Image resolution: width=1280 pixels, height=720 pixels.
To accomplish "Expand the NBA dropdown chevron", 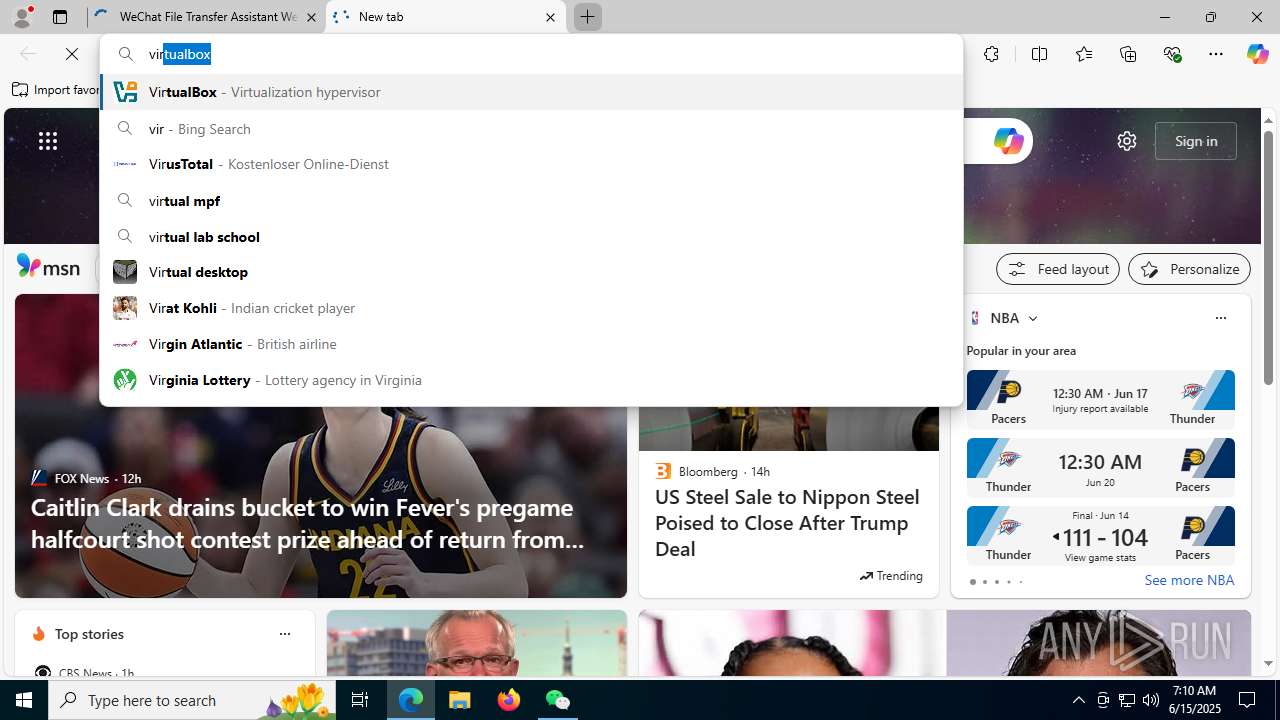I will tap(1033, 318).
